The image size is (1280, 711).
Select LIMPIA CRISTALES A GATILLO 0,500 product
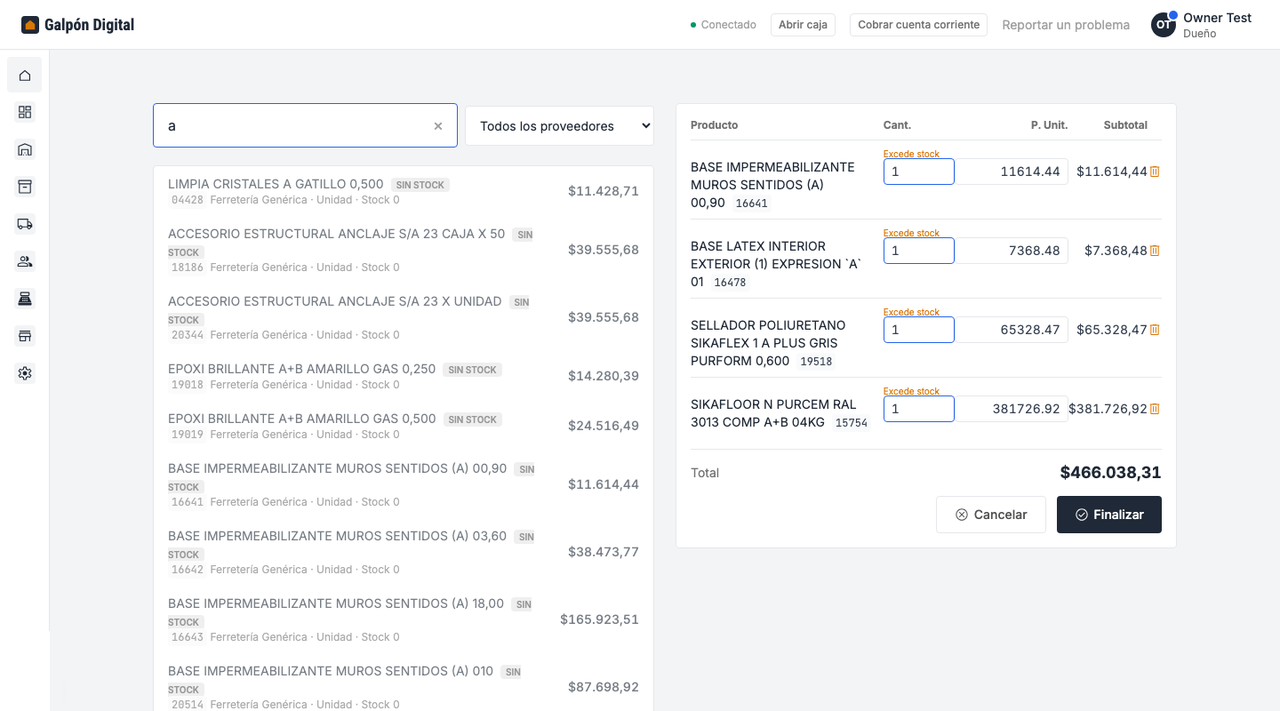tap(403, 191)
